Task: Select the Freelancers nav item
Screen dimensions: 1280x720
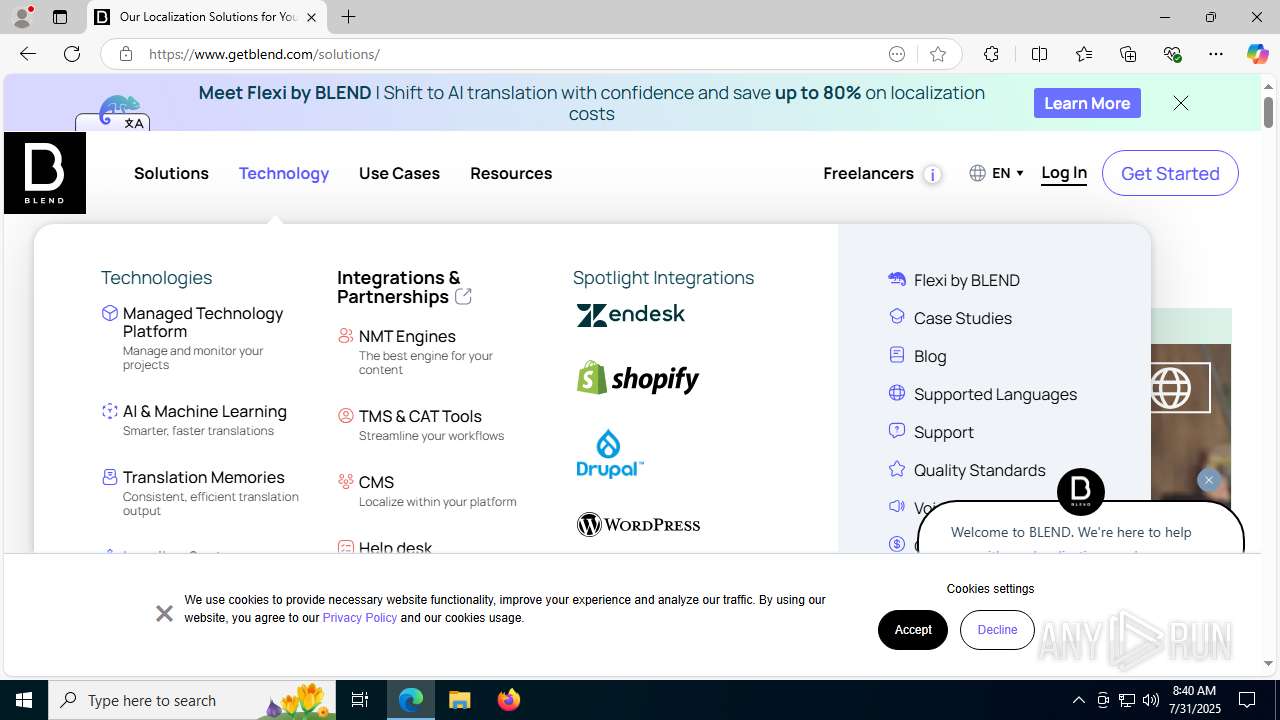Action: click(868, 173)
